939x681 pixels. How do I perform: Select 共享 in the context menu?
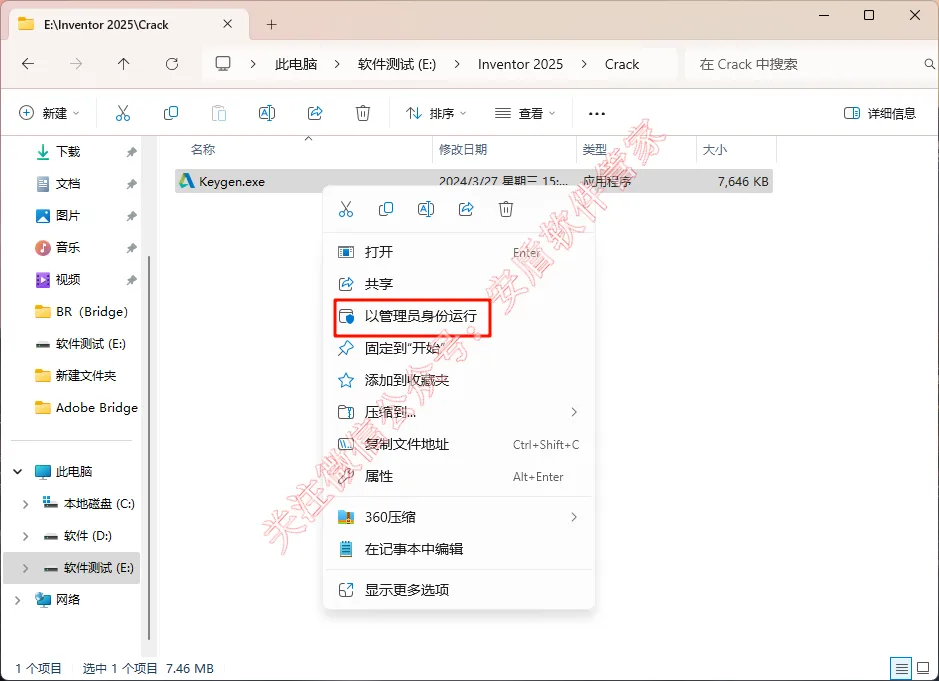point(459,284)
